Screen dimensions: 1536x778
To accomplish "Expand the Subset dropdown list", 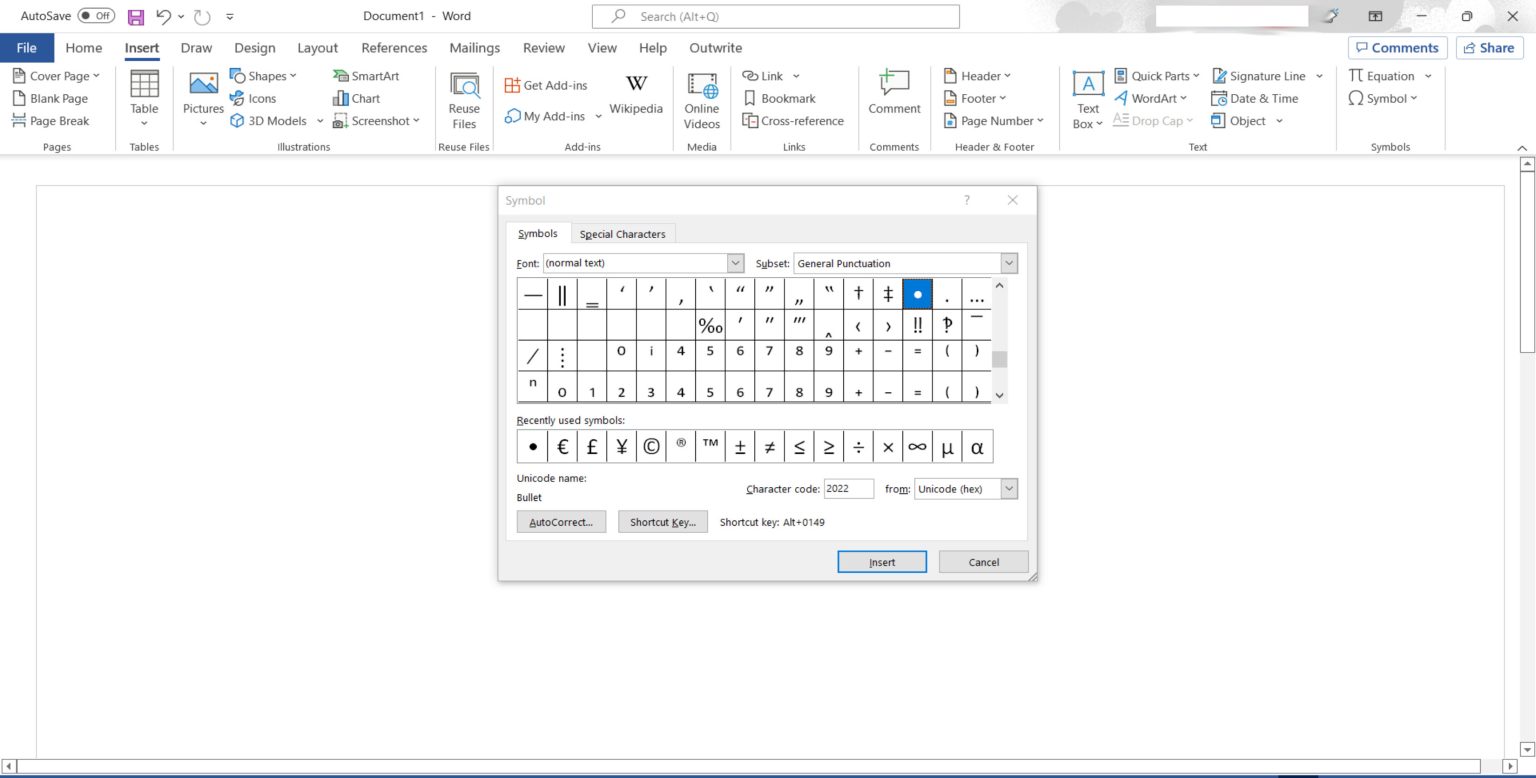I will point(1008,263).
